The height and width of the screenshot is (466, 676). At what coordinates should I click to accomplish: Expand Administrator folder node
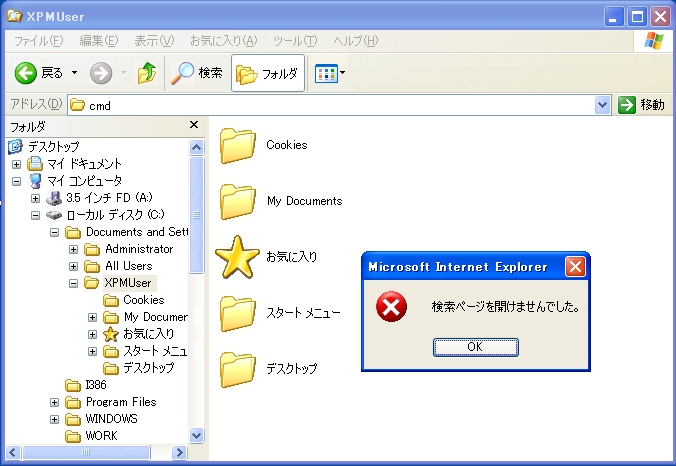[x=73, y=250]
